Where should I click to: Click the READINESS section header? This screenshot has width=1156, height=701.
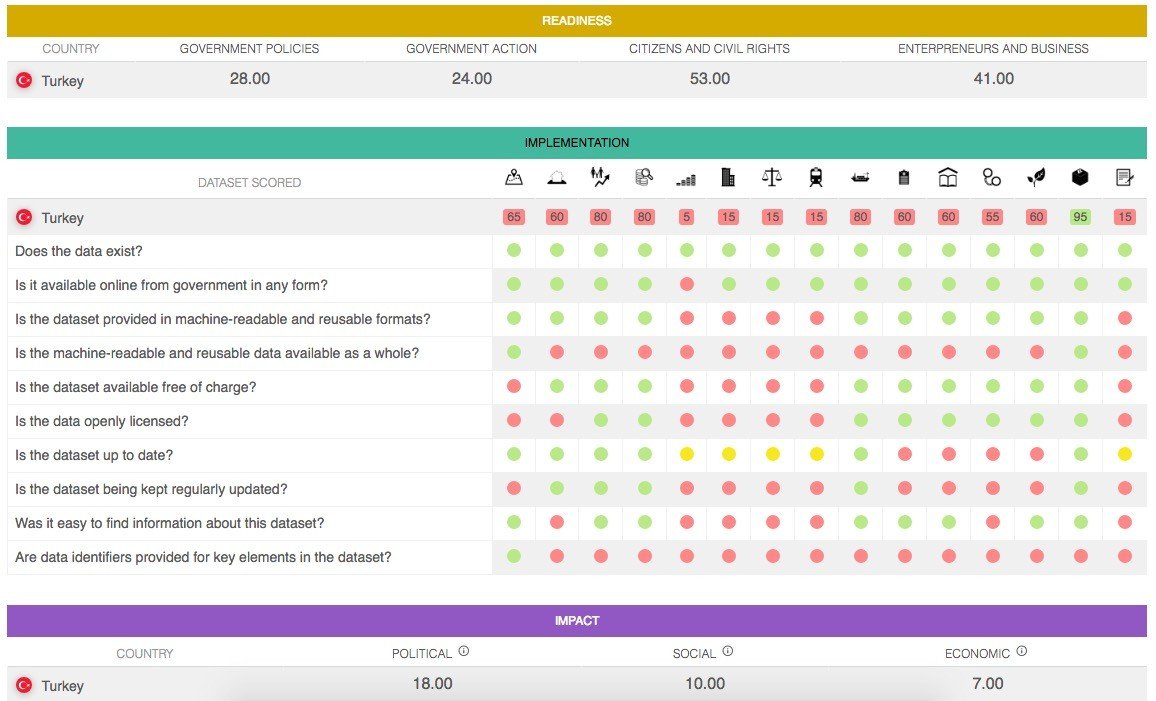(x=577, y=20)
